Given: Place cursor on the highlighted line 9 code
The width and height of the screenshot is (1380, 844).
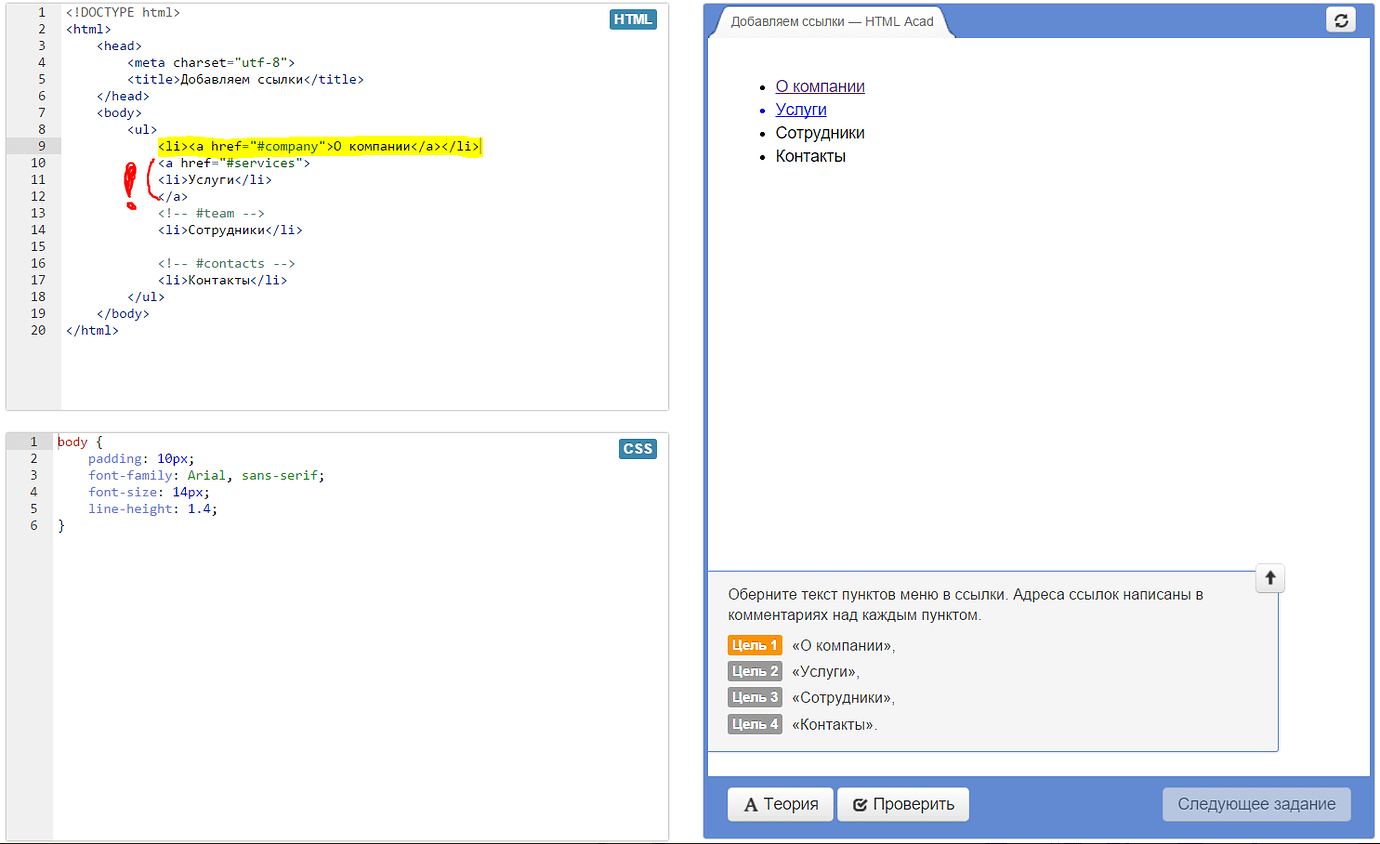Looking at the screenshot, I should (x=319, y=146).
